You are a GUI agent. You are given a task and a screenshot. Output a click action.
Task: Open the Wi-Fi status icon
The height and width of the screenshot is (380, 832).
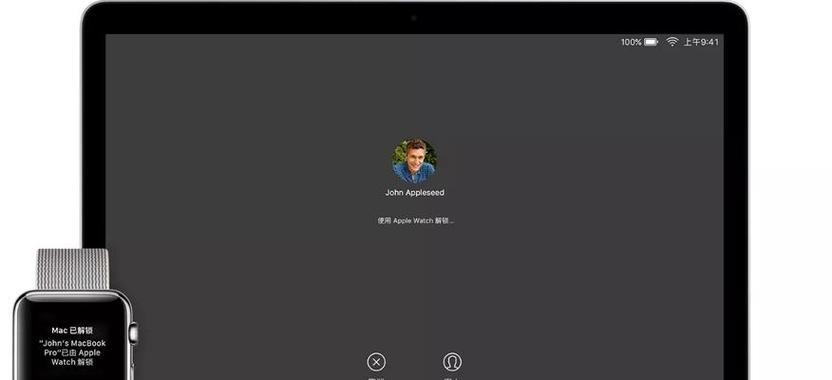pyautogui.click(x=672, y=42)
